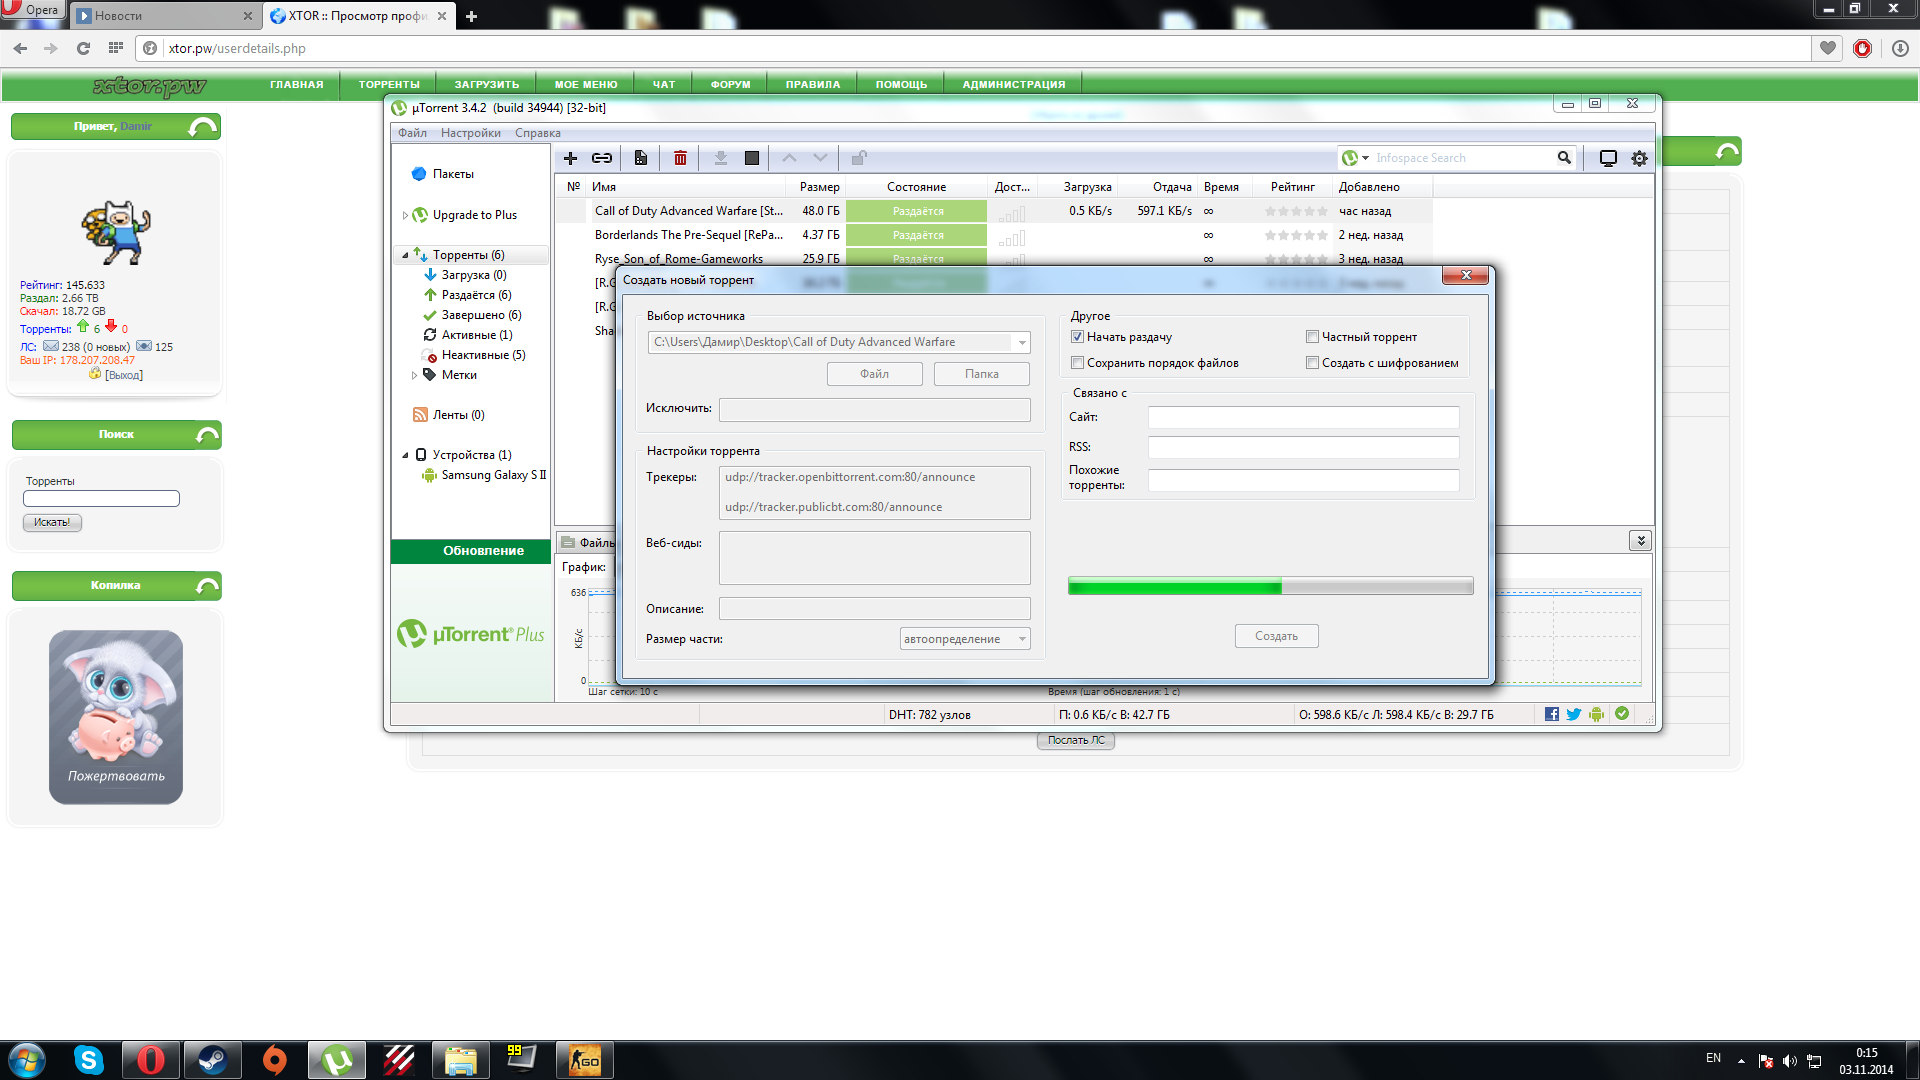Screen dimensions: 1920x1080
Task: Click the uTorrent taskbar icon
Action: click(337, 1060)
